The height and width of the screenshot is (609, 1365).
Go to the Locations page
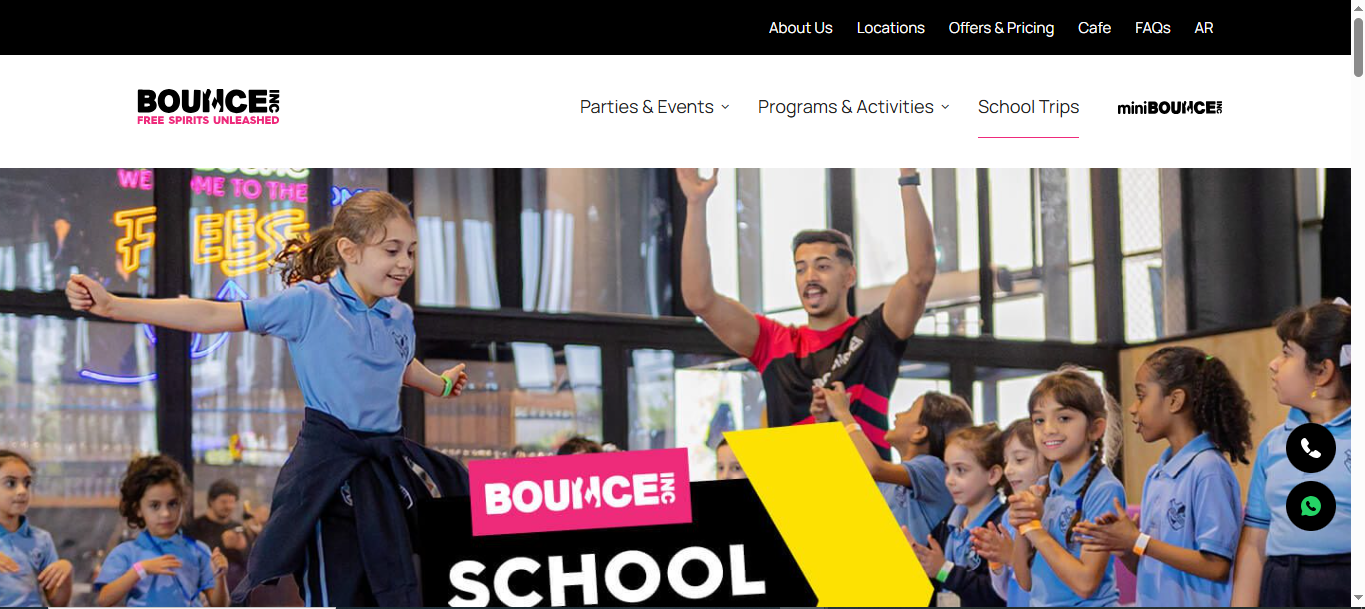890,28
